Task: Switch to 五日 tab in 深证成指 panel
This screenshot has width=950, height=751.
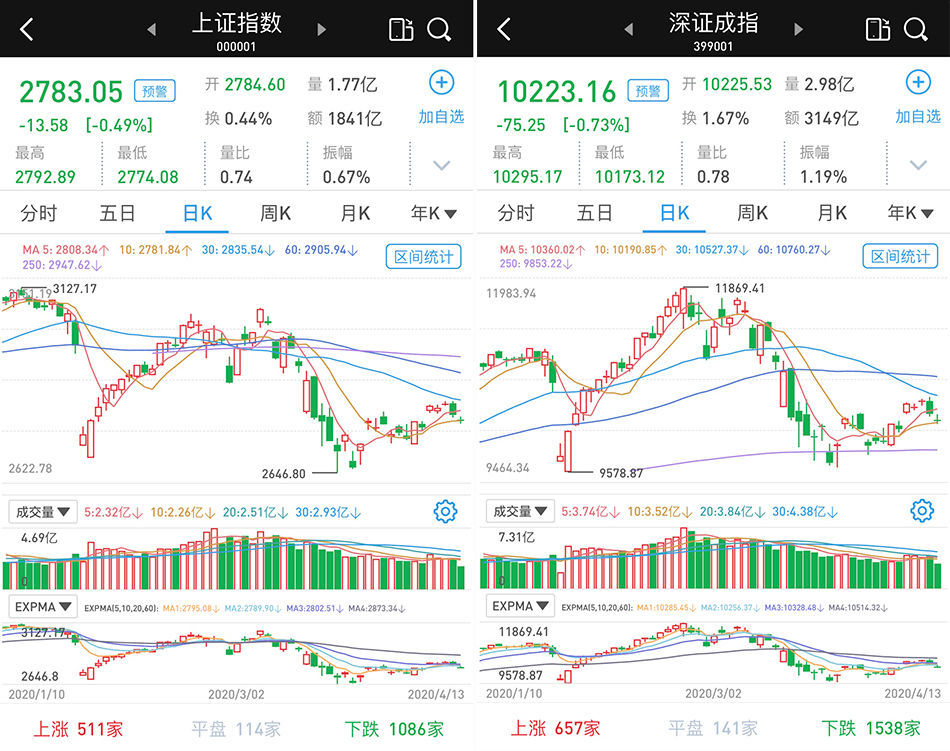Action: (x=594, y=213)
